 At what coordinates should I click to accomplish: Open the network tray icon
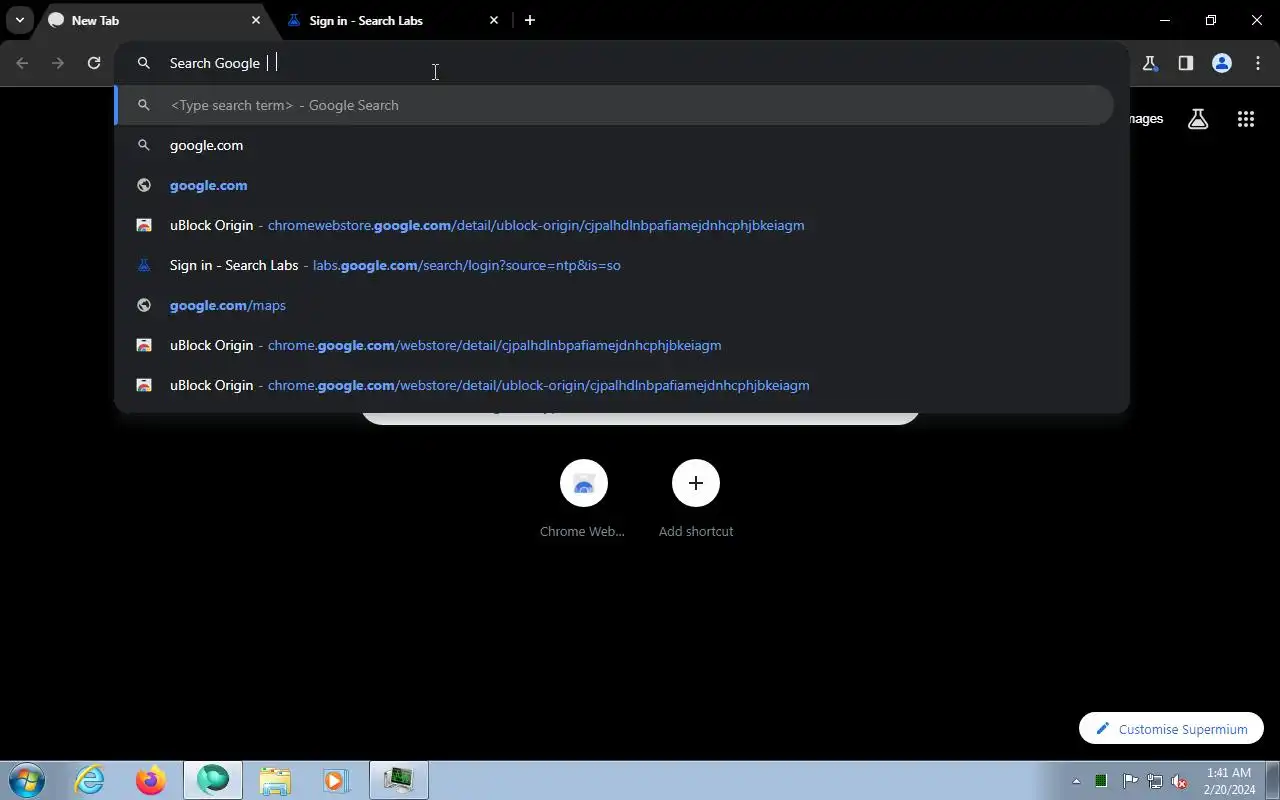(x=1155, y=781)
